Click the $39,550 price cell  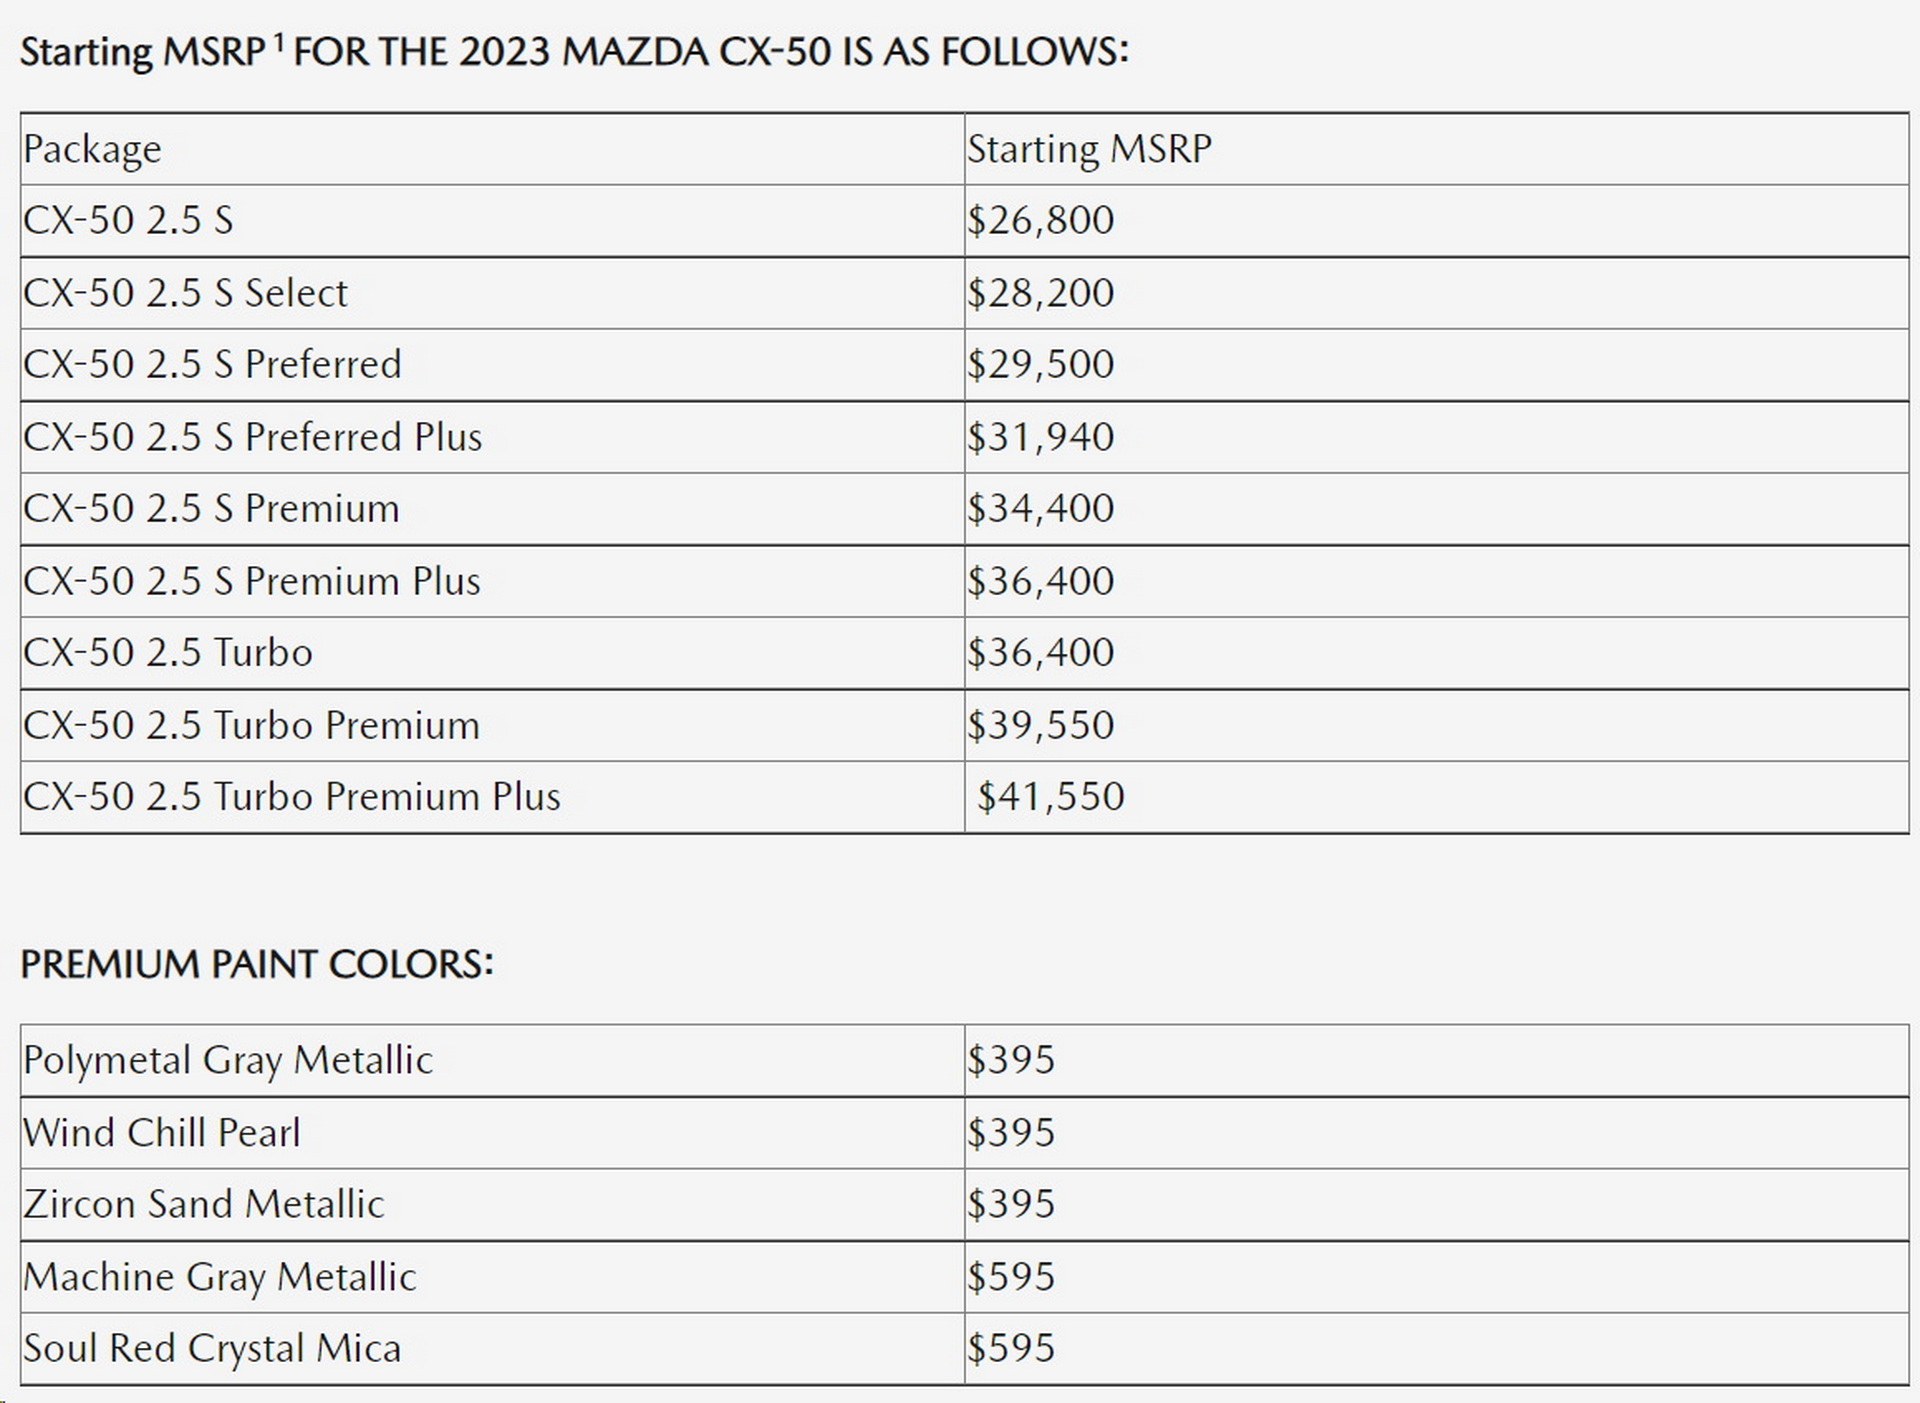1040,725
